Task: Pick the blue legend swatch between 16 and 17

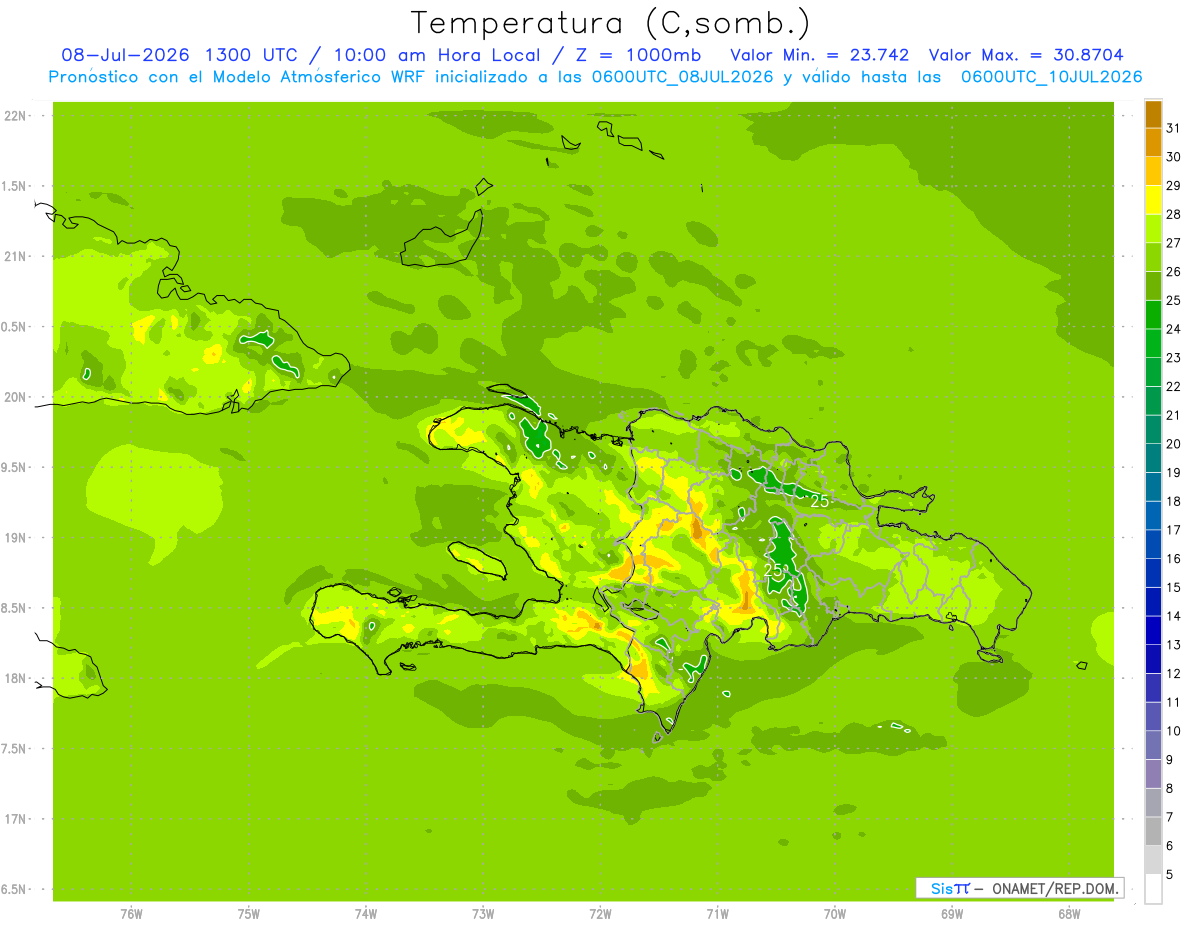Action: [1153, 544]
